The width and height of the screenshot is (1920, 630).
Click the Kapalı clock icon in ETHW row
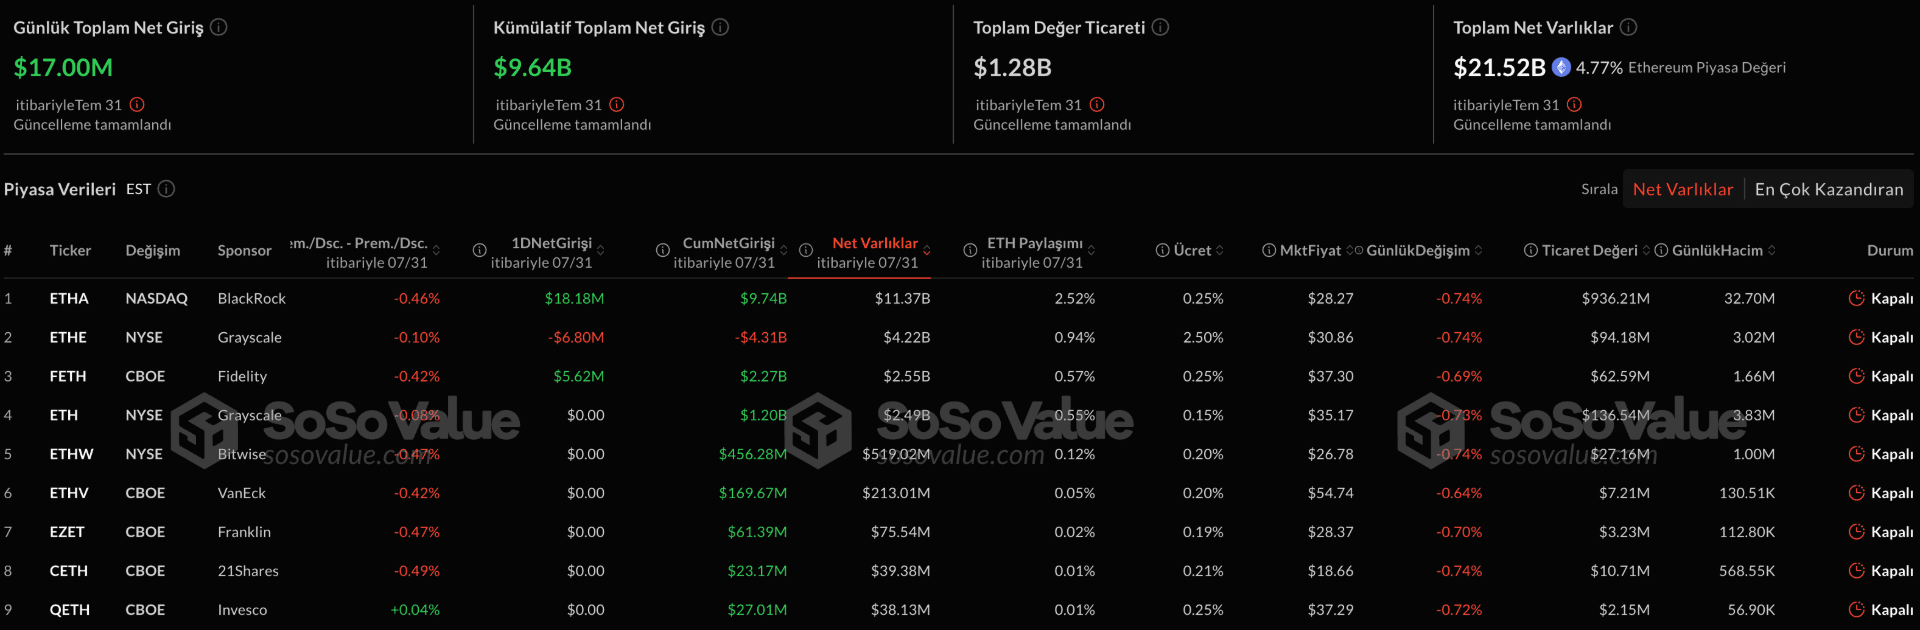[x=1857, y=454]
